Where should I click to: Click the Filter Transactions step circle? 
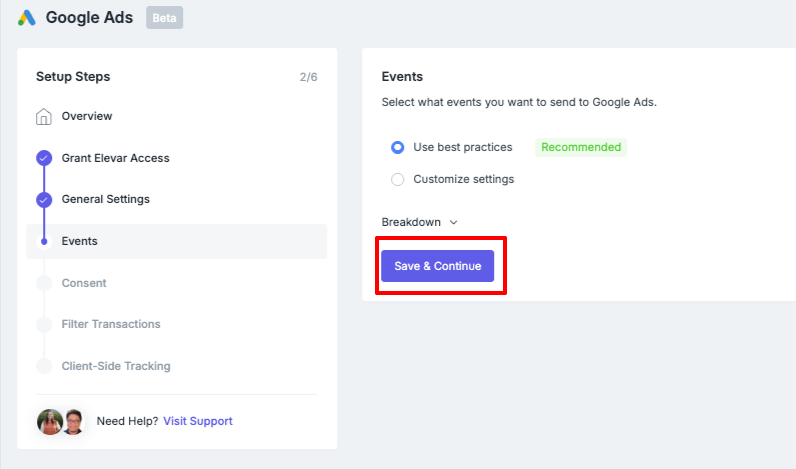coord(44,324)
